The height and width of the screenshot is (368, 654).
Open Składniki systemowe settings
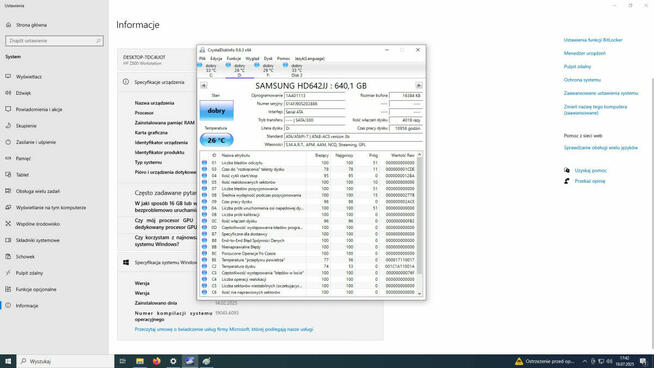[38, 240]
